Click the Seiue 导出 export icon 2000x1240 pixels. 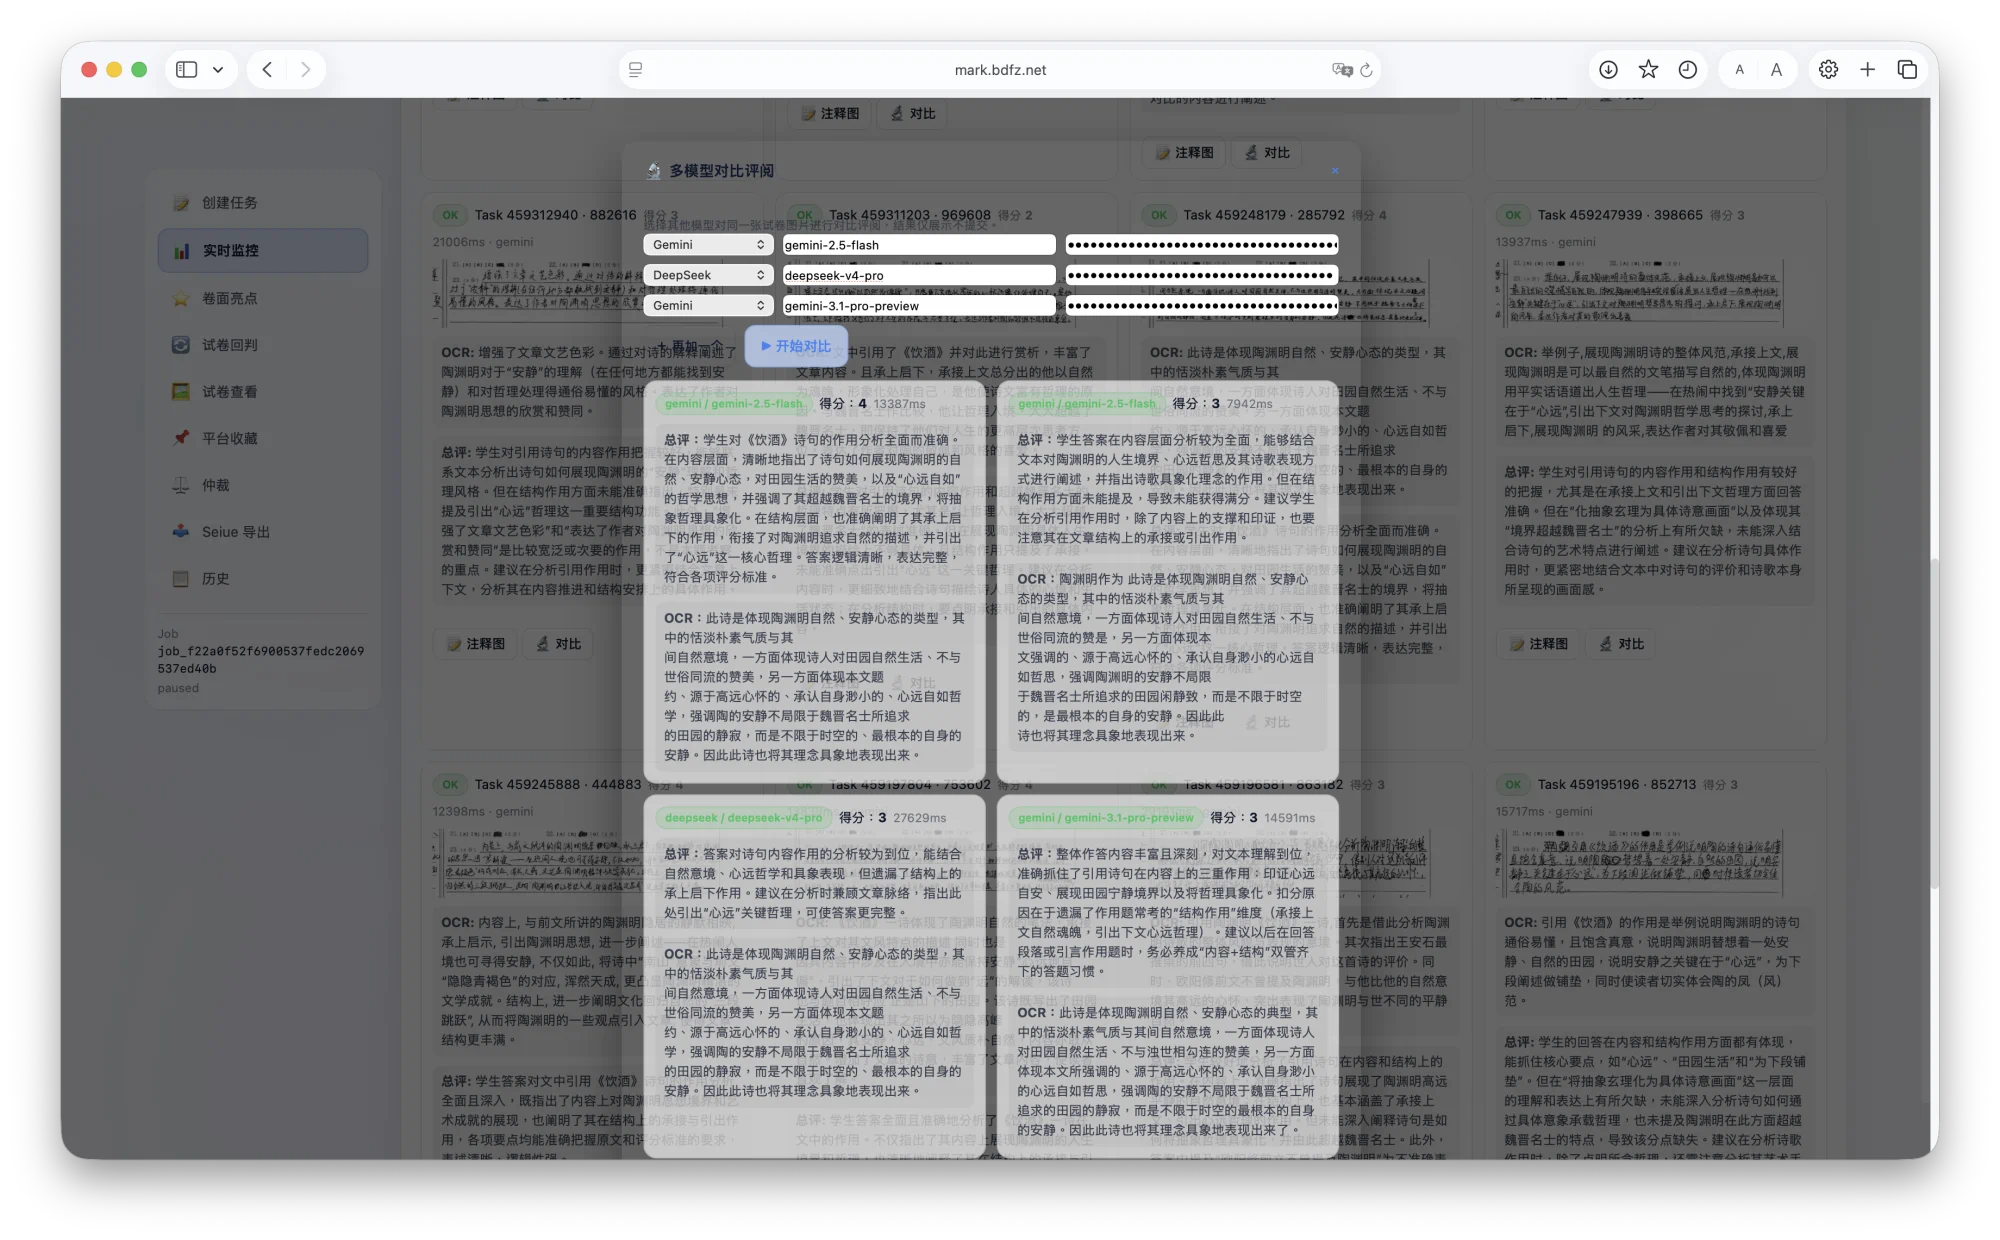pos(182,531)
